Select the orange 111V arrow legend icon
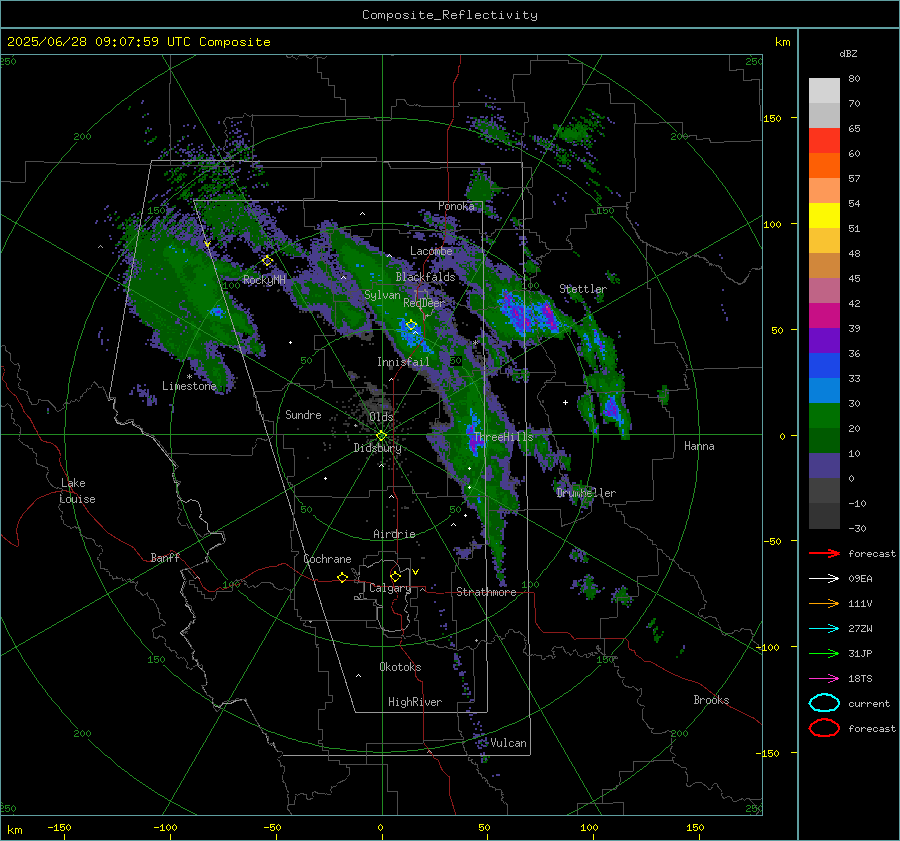This screenshot has height=841, width=900. (824, 603)
